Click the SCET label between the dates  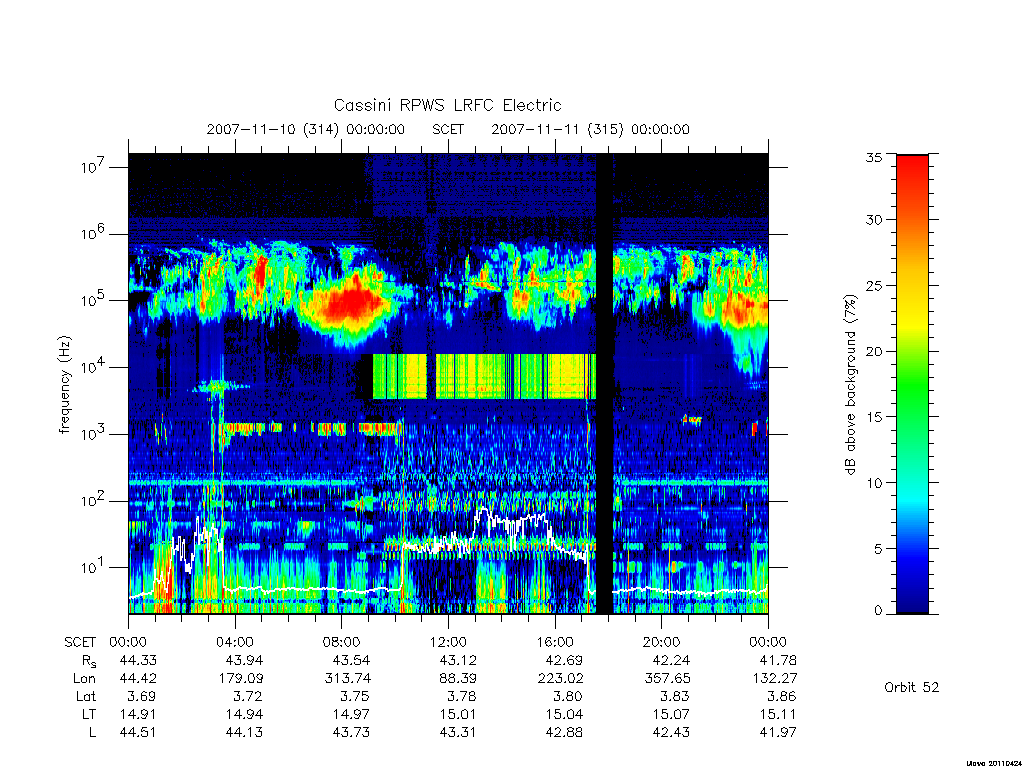448,129
